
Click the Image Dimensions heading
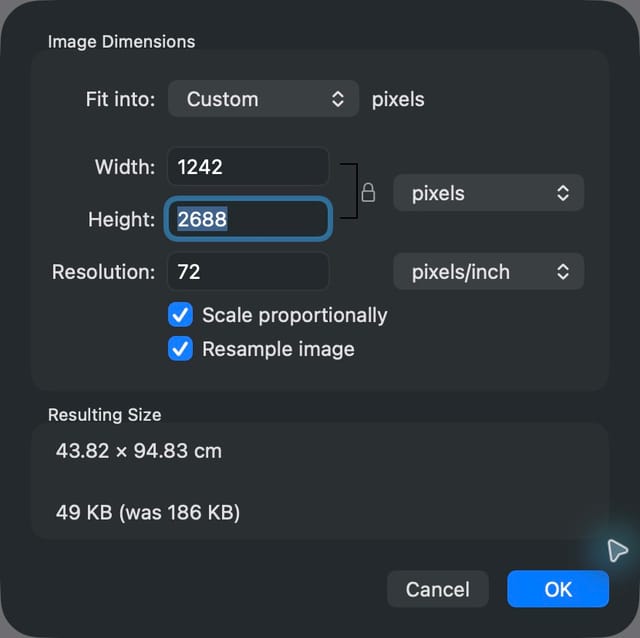122,42
